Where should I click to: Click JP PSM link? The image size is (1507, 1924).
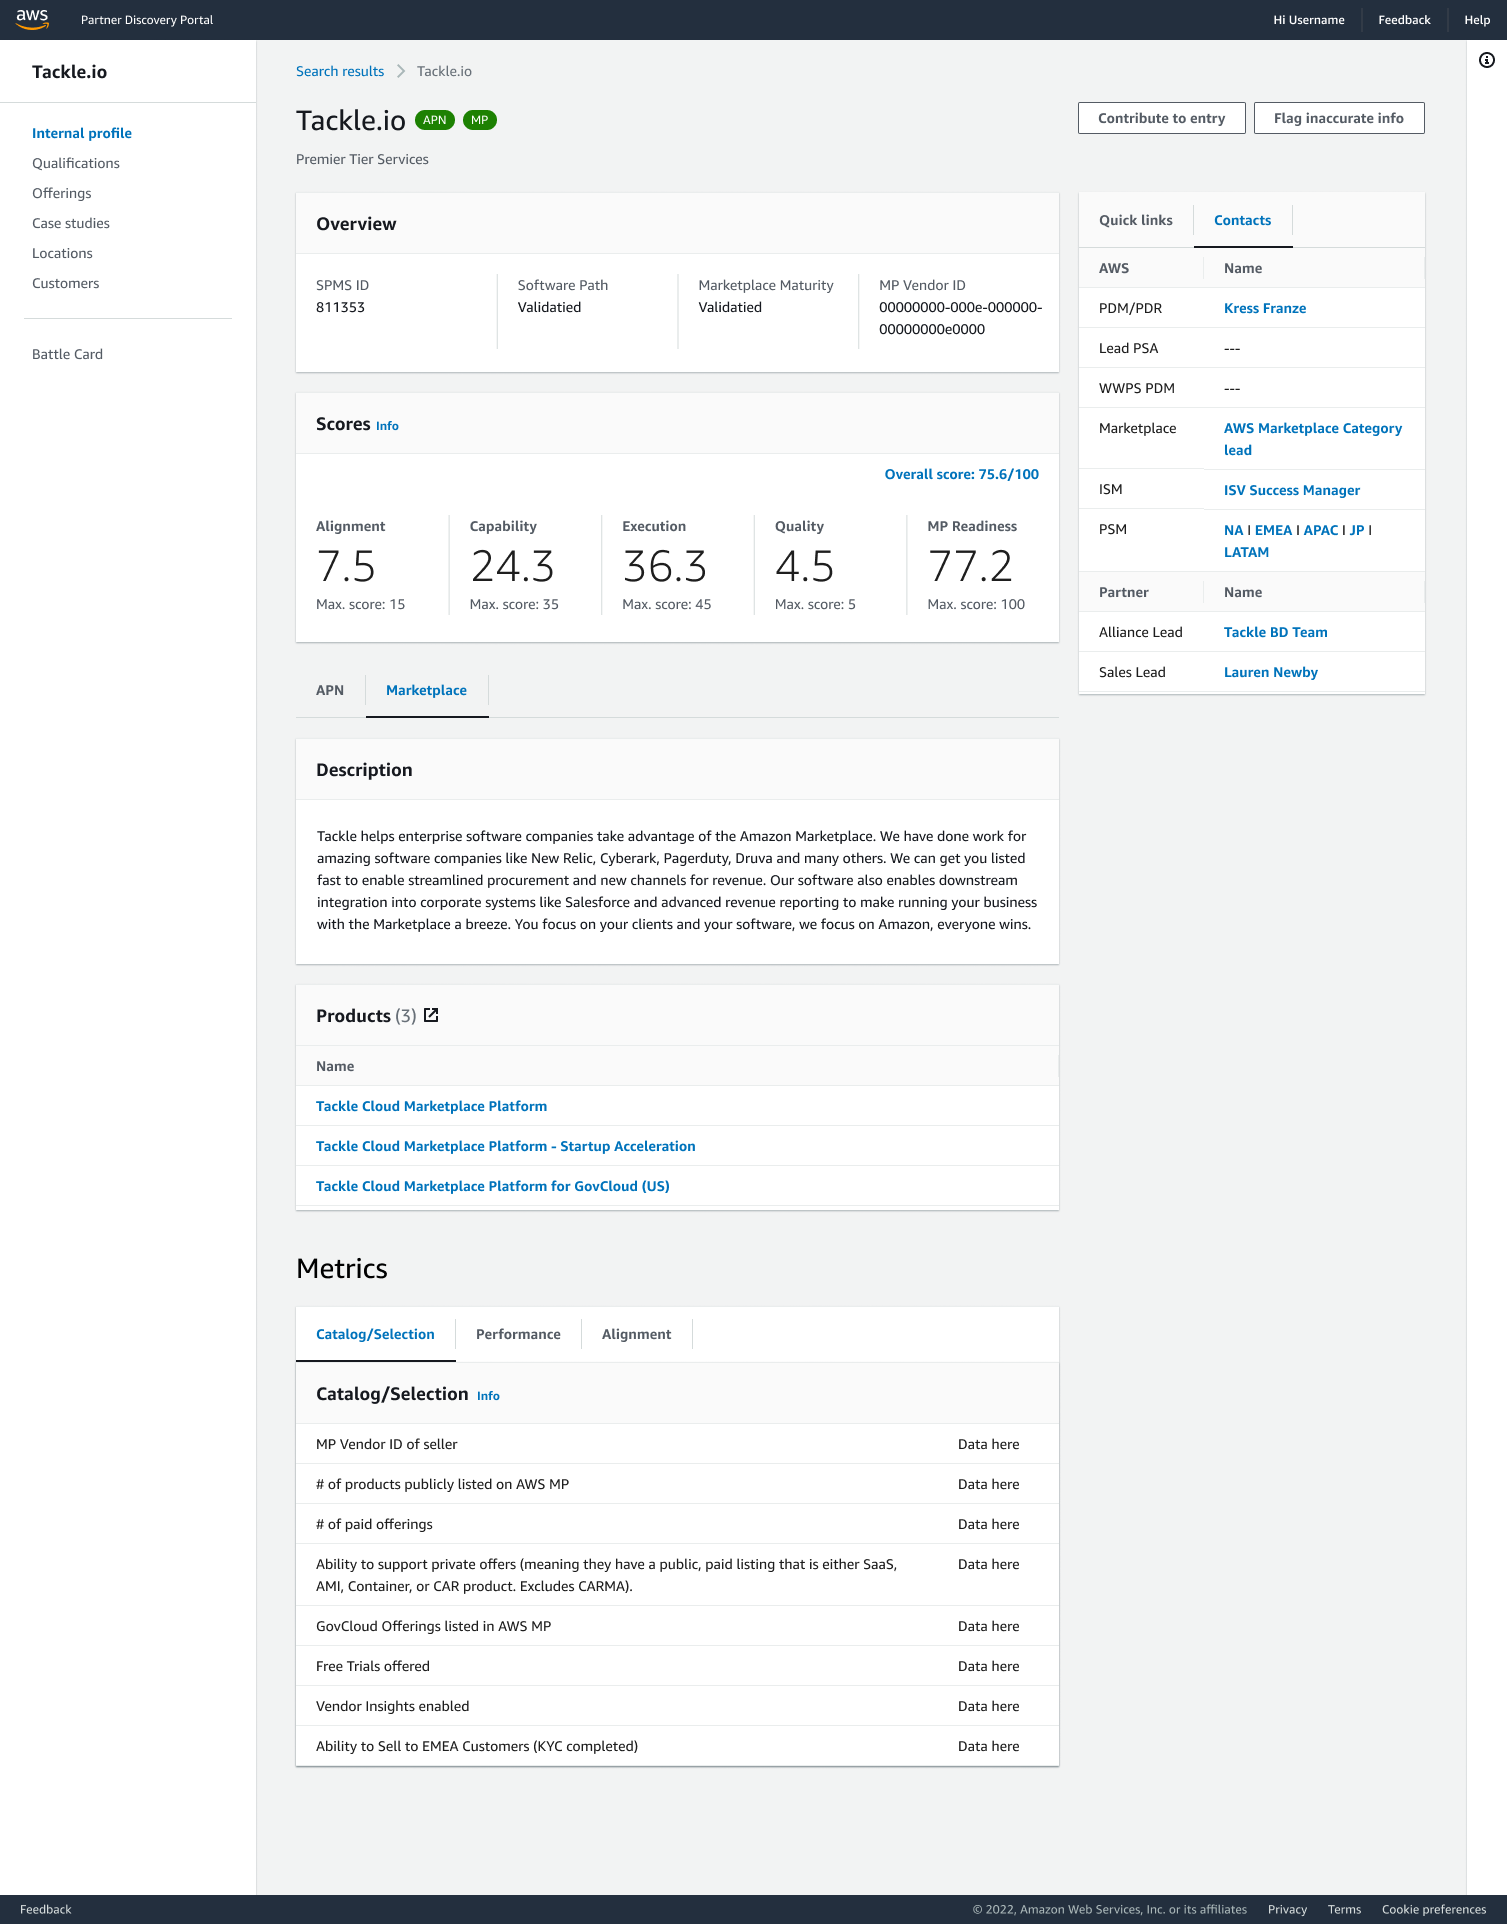pyautogui.click(x=1357, y=530)
